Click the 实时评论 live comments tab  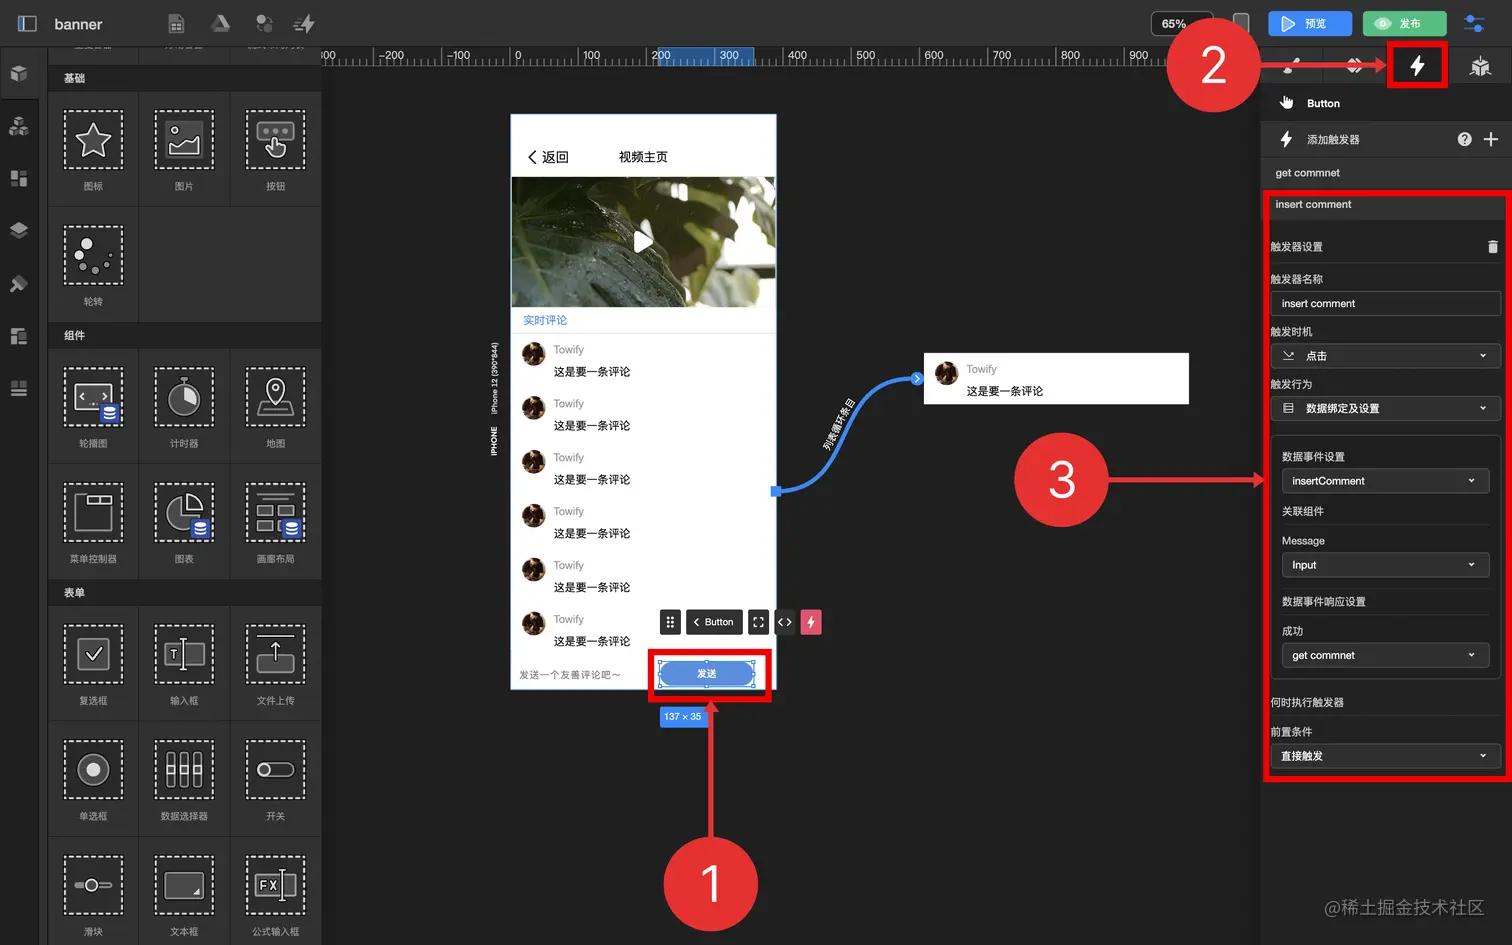coord(545,320)
